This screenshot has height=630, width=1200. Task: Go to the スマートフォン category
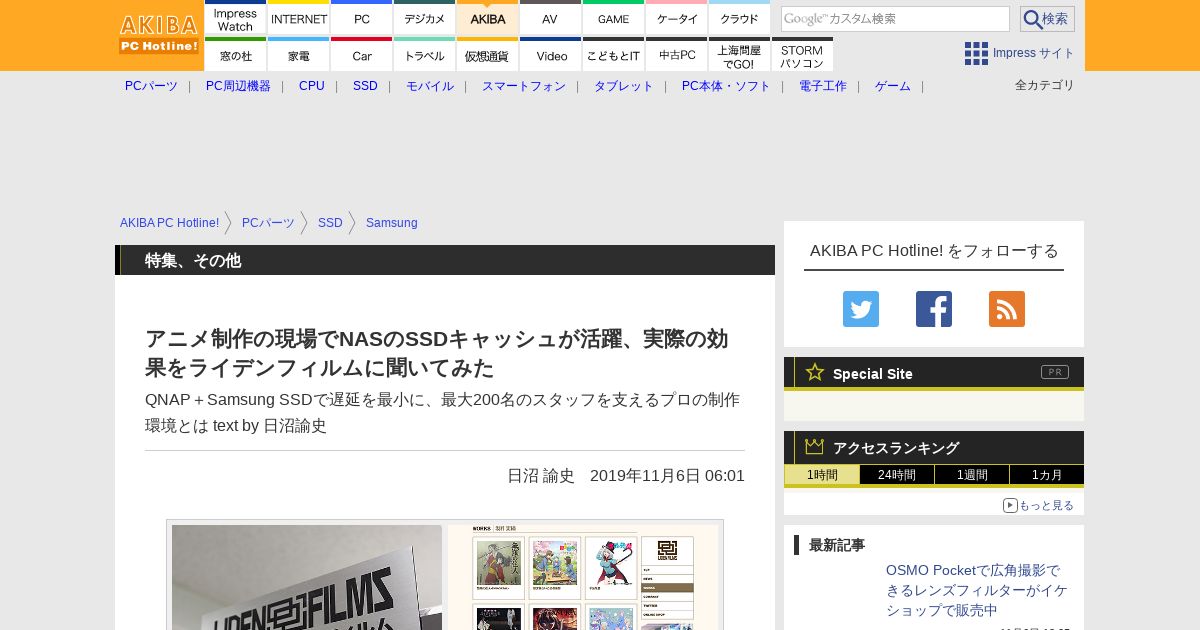pos(524,86)
